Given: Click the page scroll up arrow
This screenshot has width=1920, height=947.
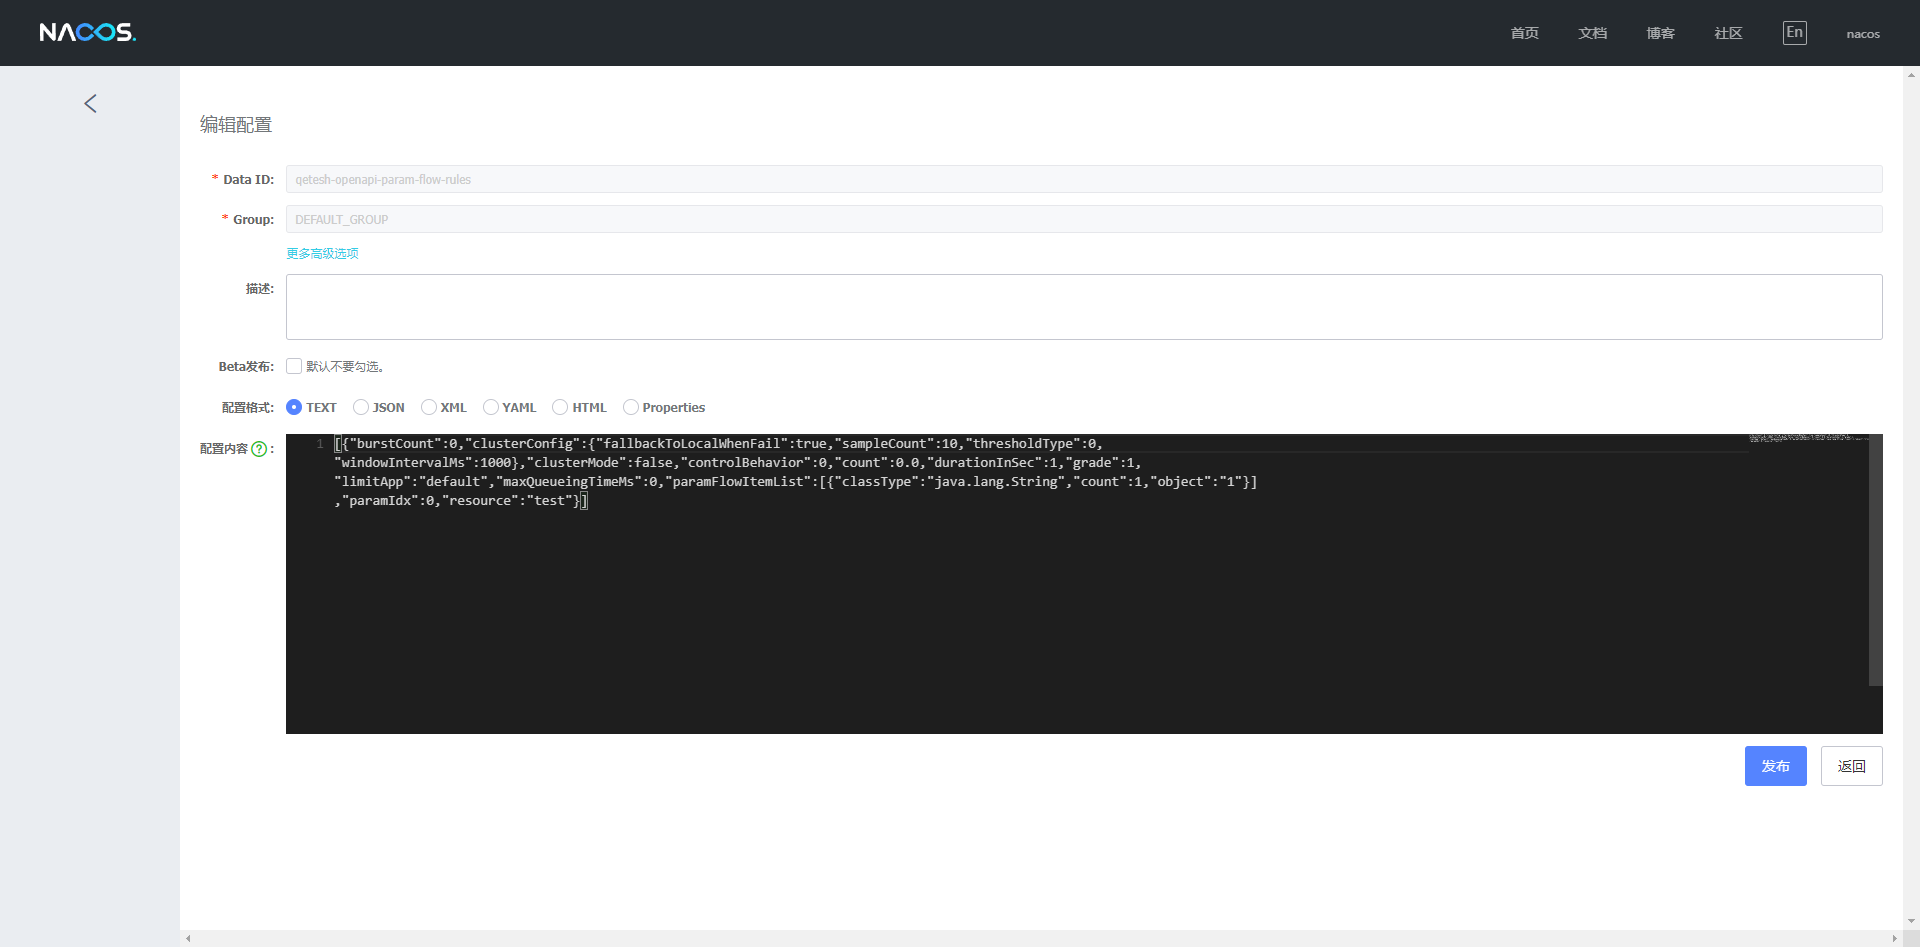Looking at the screenshot, I should click(x=1911, y=74).
